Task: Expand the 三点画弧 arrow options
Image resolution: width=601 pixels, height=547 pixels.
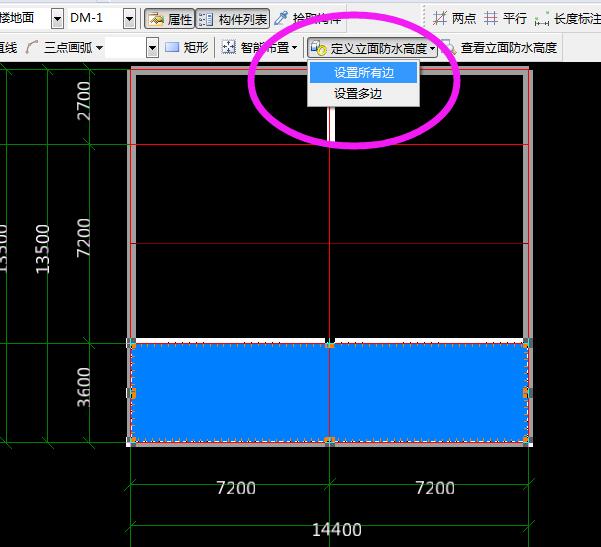Action: click(99, 48)
